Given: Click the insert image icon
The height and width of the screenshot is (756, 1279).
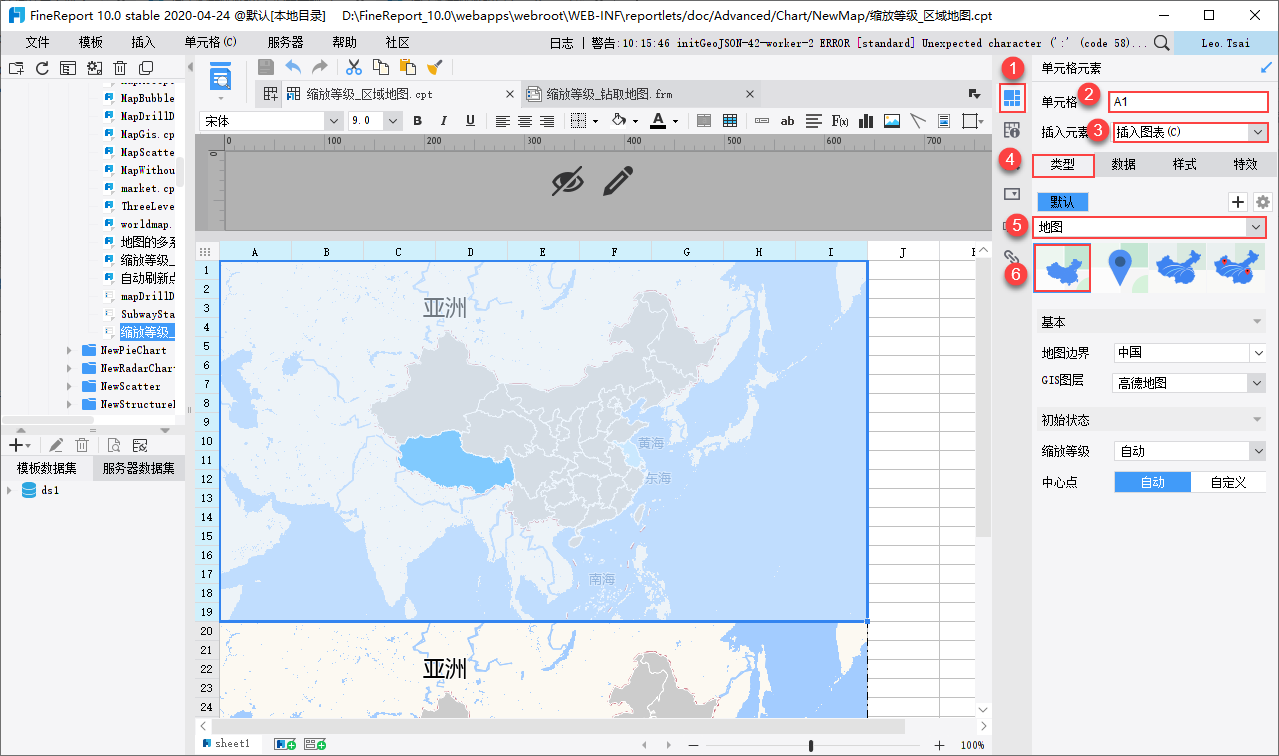Looking at the screenshot, I should click(x=892, y=121).
